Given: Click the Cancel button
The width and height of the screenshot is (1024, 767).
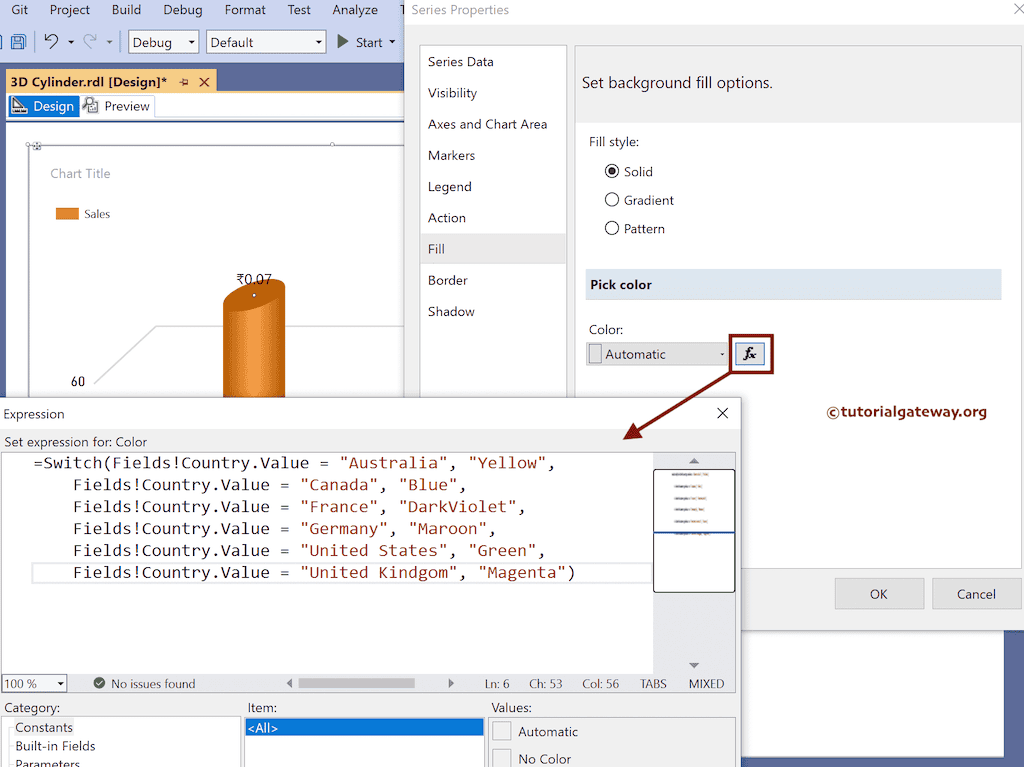Looking at the screenshot, I should tap(976, 594).
